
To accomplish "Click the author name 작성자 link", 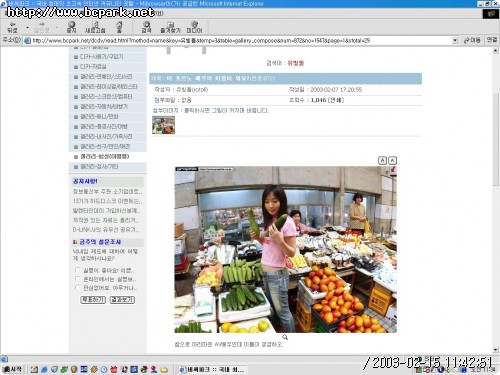I will 192,90.
